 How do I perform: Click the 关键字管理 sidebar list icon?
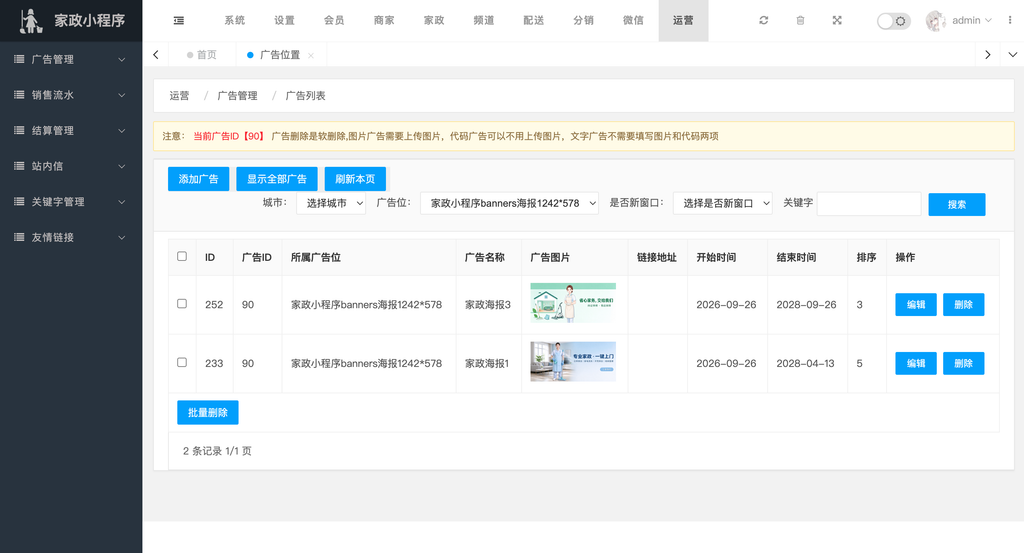coord(20,202)
